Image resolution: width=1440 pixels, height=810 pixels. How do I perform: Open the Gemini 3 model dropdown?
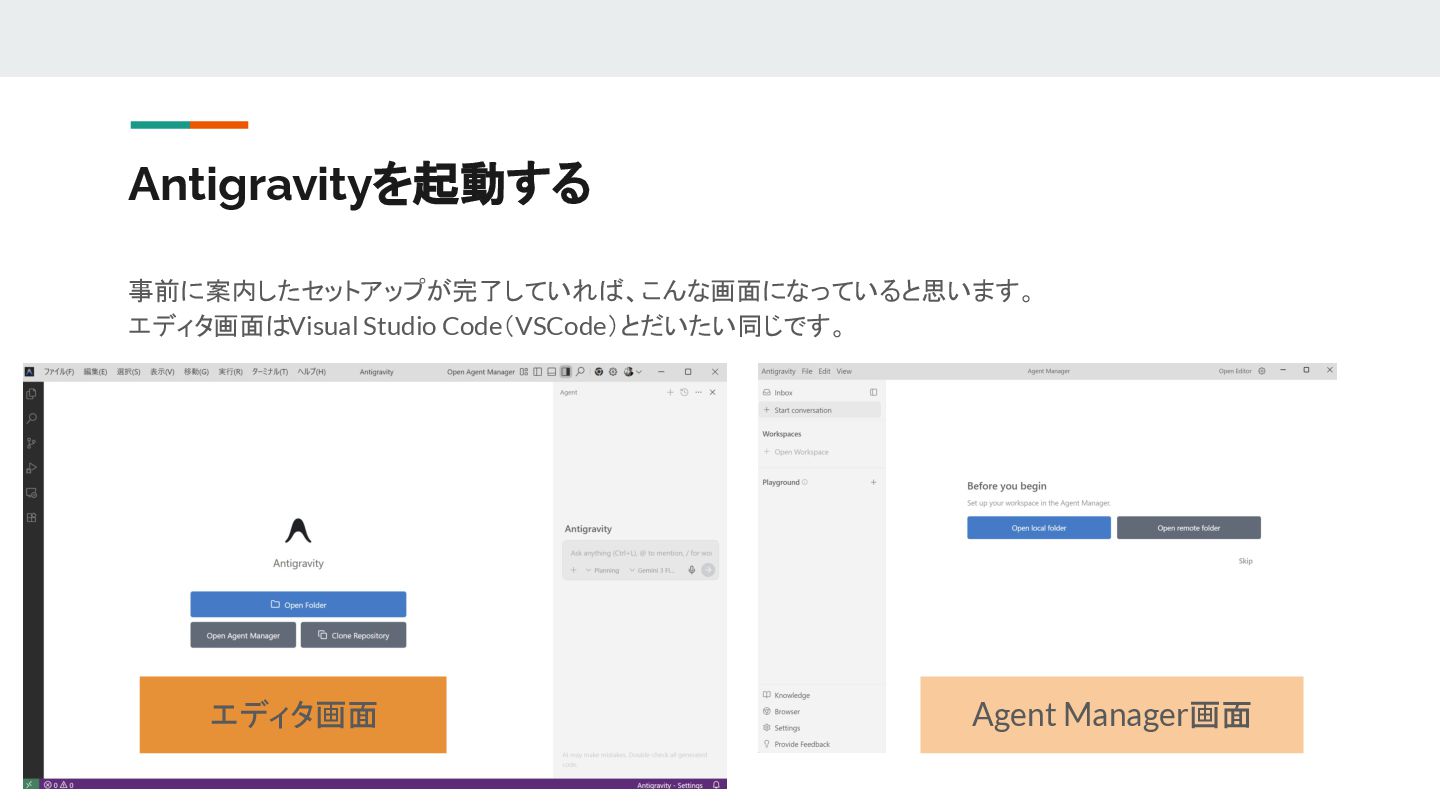[x=652, y=570]
